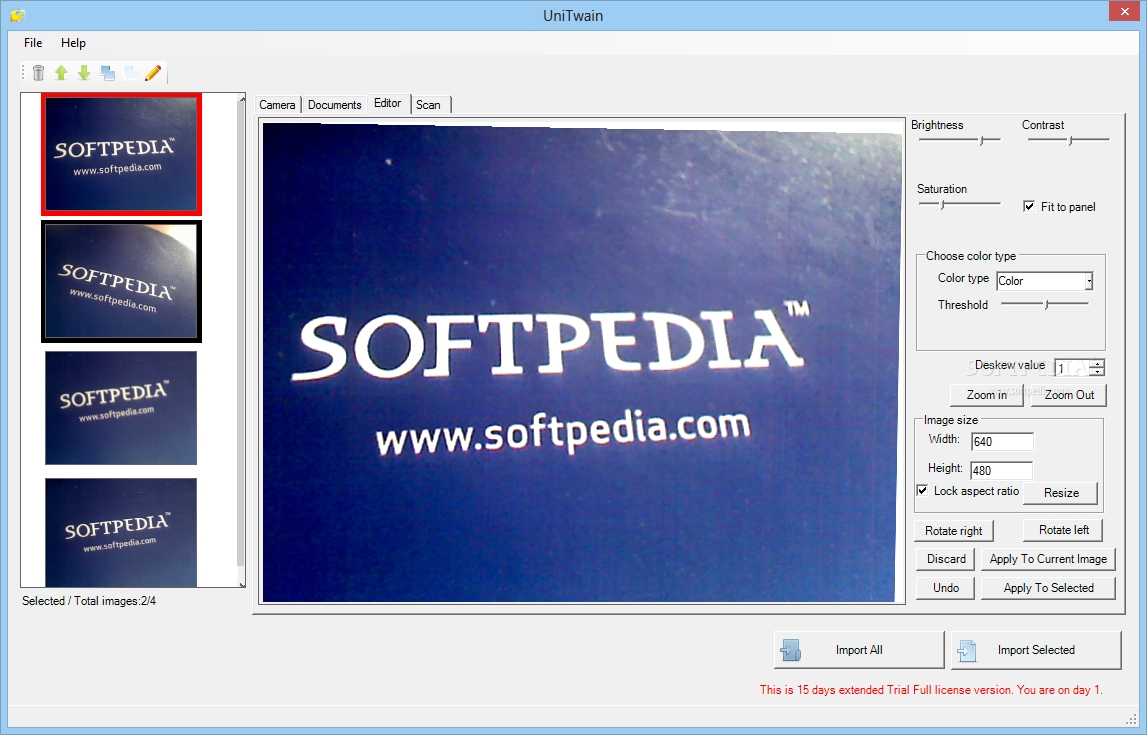Click the Rotate right button
1147x735 pixels.
953,531
